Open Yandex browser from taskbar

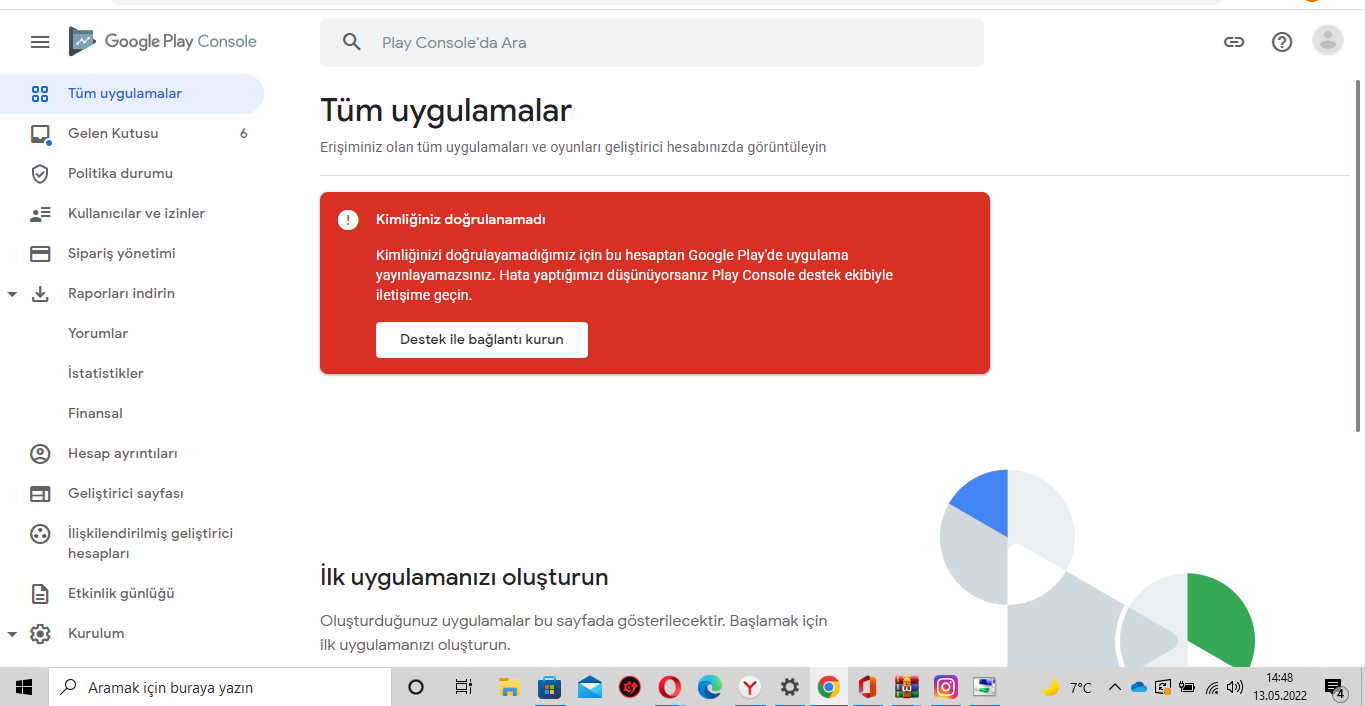(x=749, y=688)
